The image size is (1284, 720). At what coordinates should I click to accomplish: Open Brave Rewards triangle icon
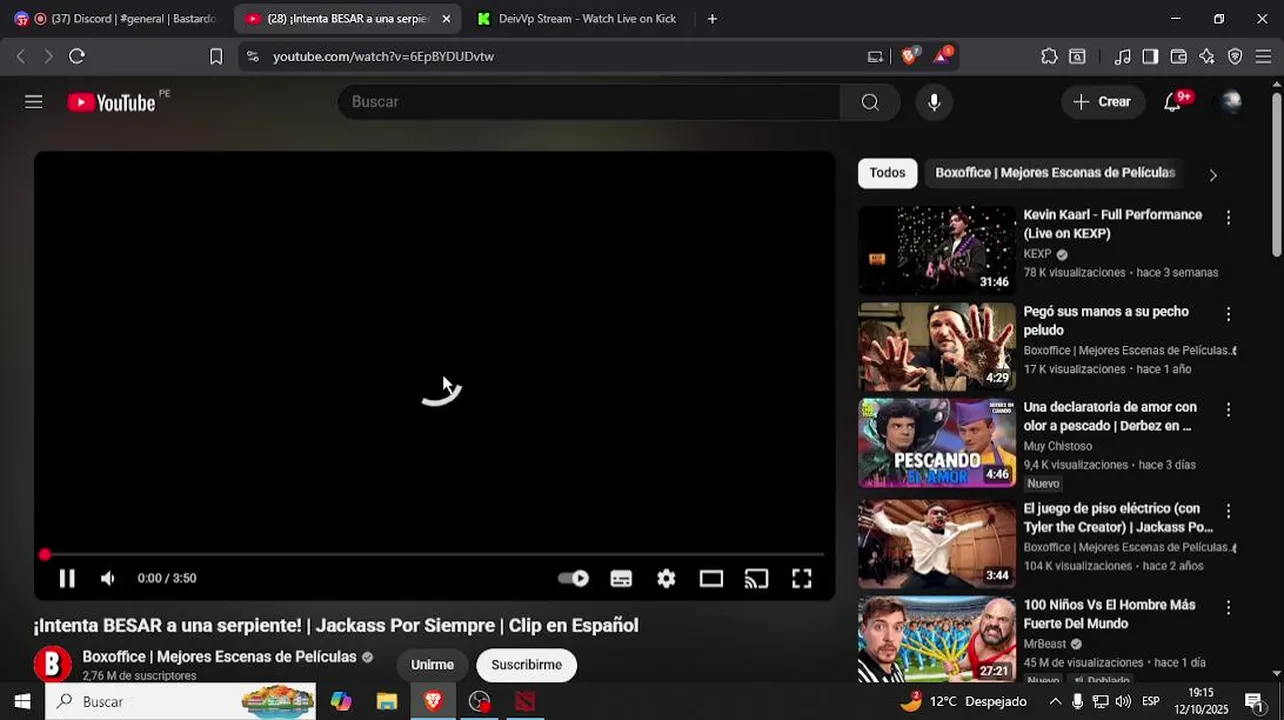pyautogui.click(x=942, y=56)
